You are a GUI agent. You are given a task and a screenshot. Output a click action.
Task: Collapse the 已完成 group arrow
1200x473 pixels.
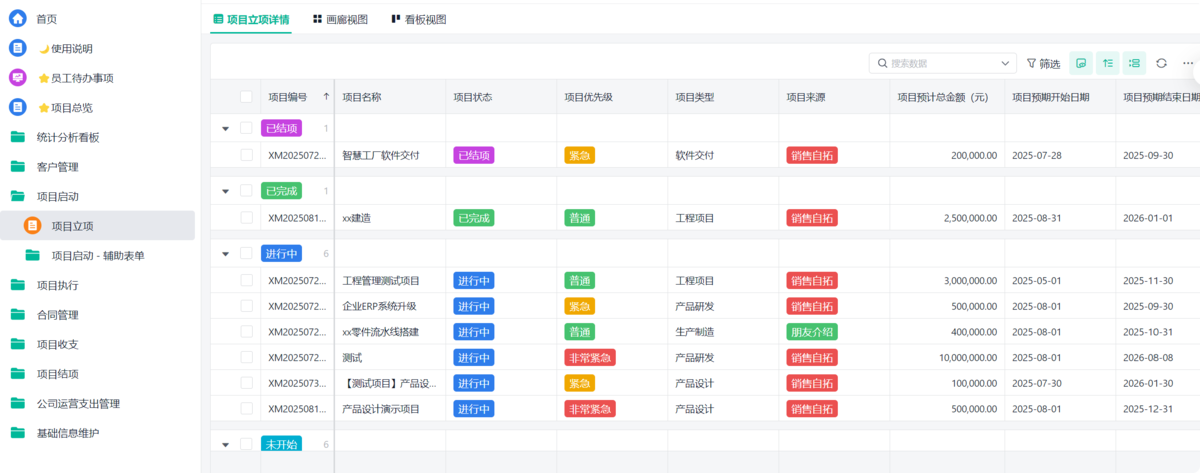pos(225,191)
